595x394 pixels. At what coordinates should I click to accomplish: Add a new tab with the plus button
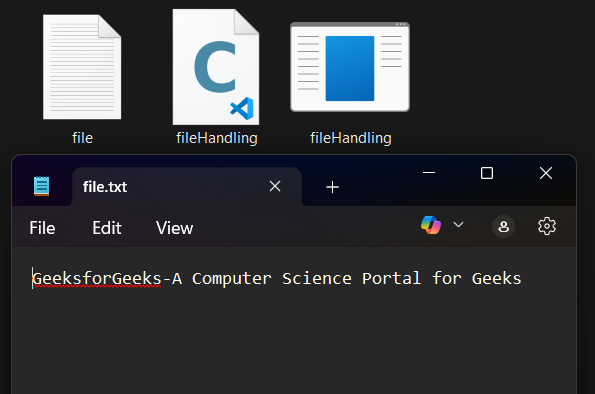[x=332, y=187]
